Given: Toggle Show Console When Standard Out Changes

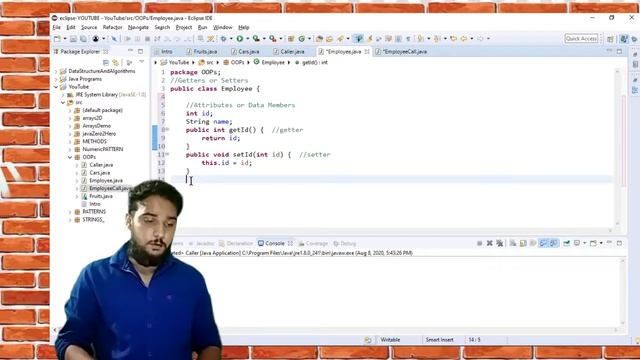Looking at the screenshot, I should pyautogui.click(x=543, y=243).
